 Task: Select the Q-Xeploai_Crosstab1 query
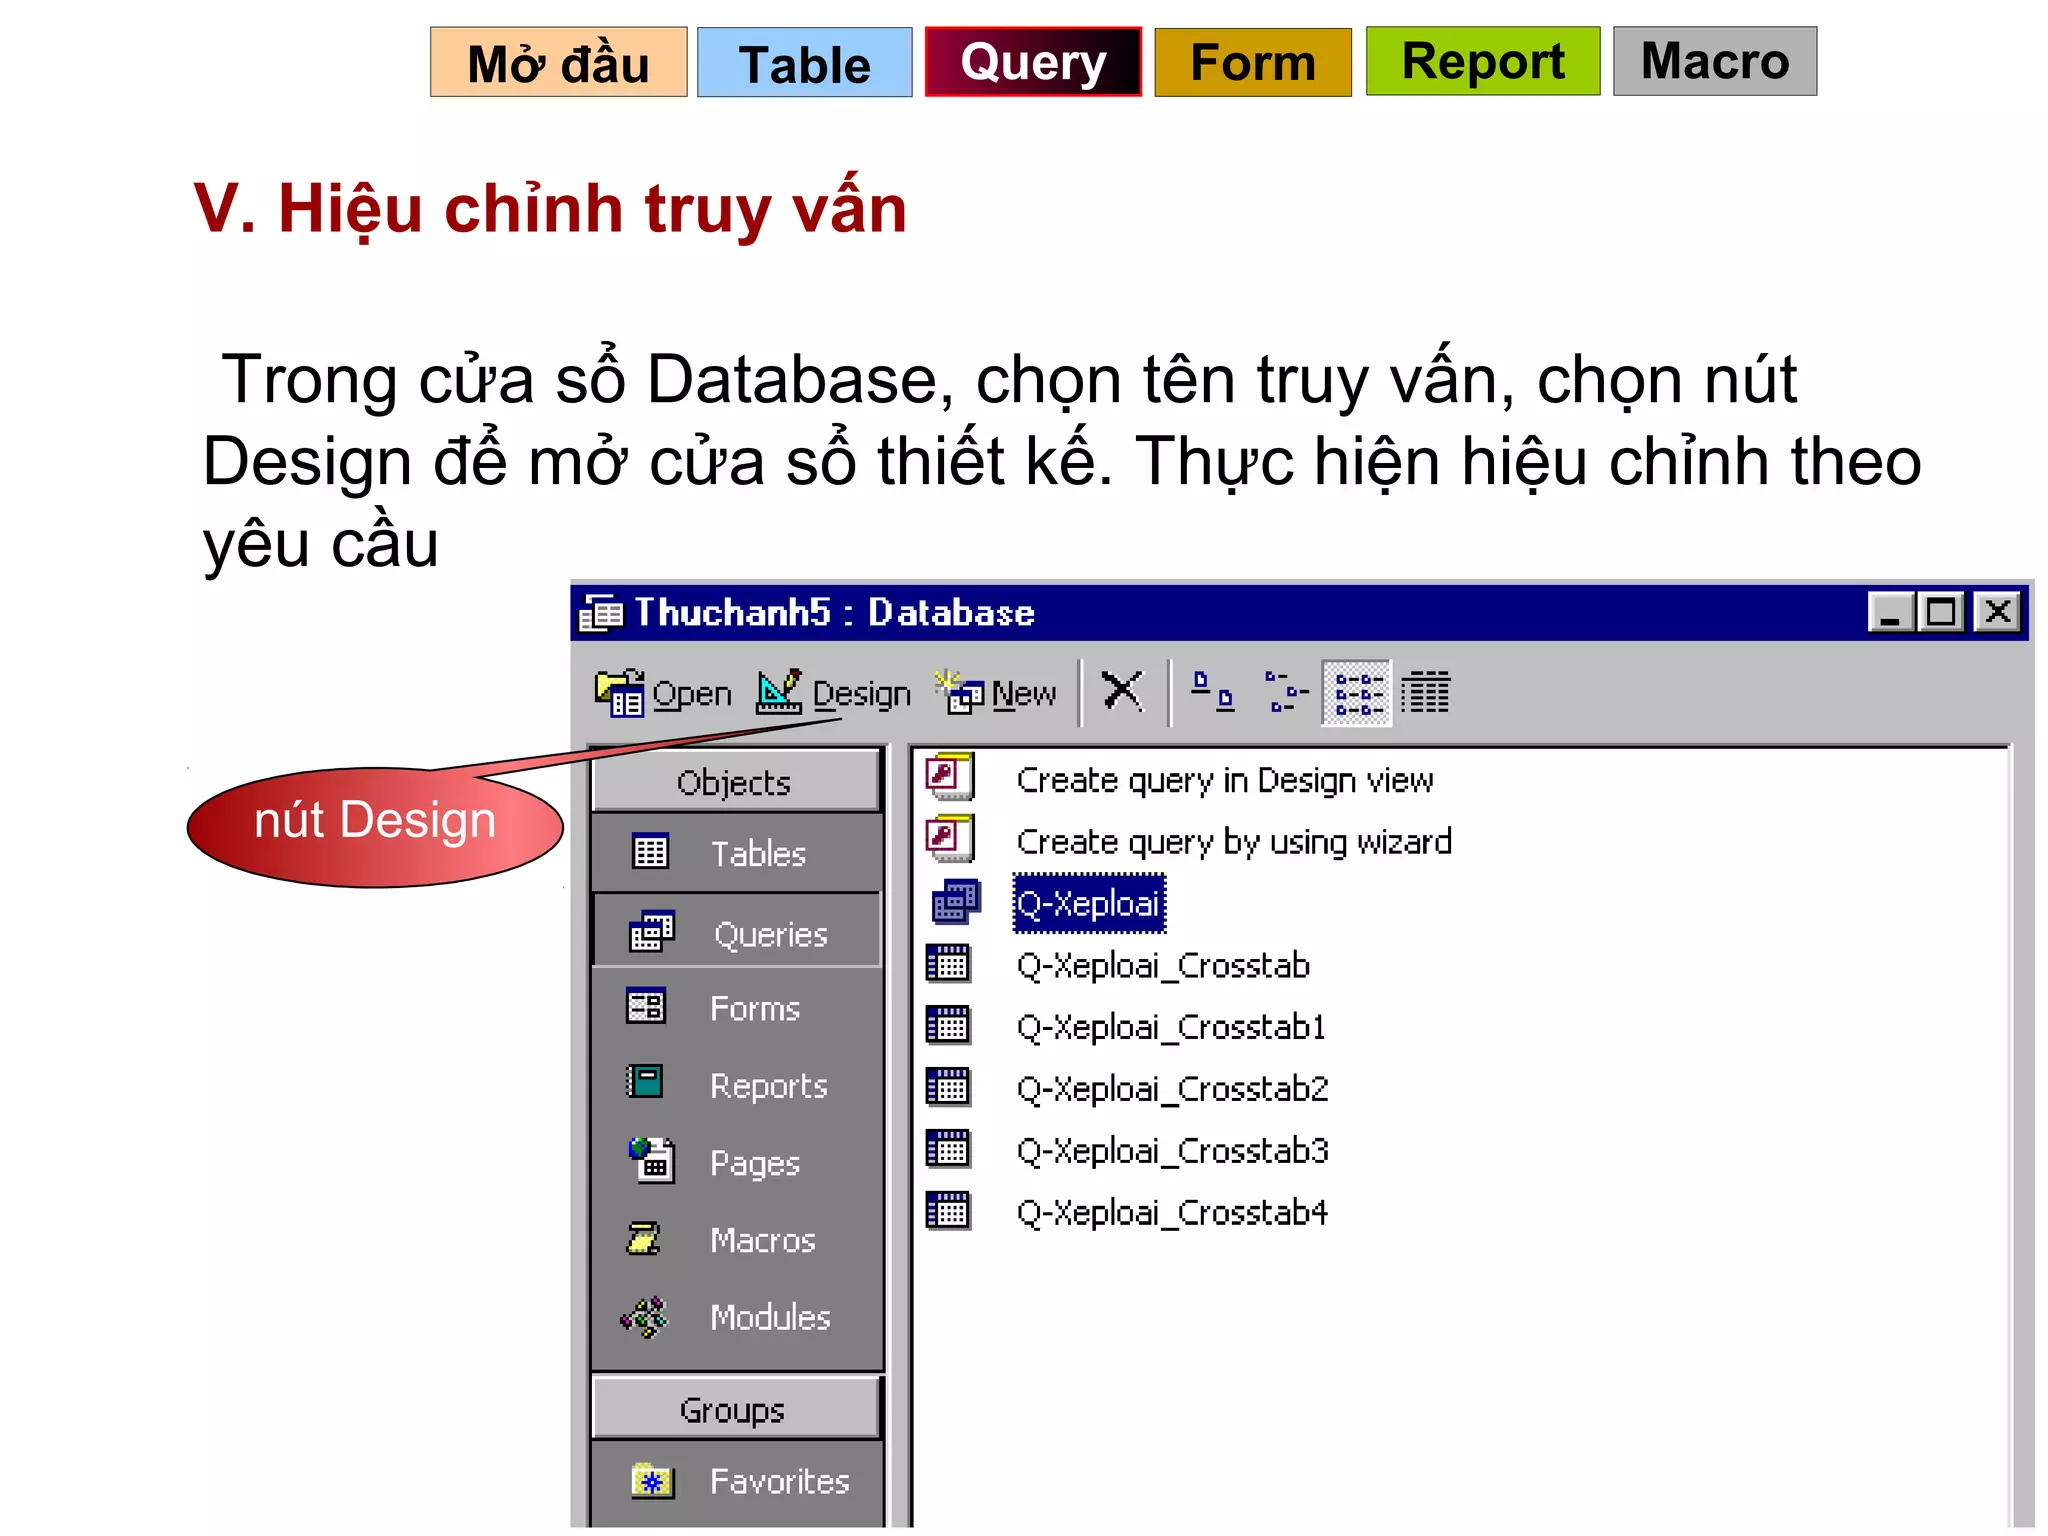click(1171, 1027)
